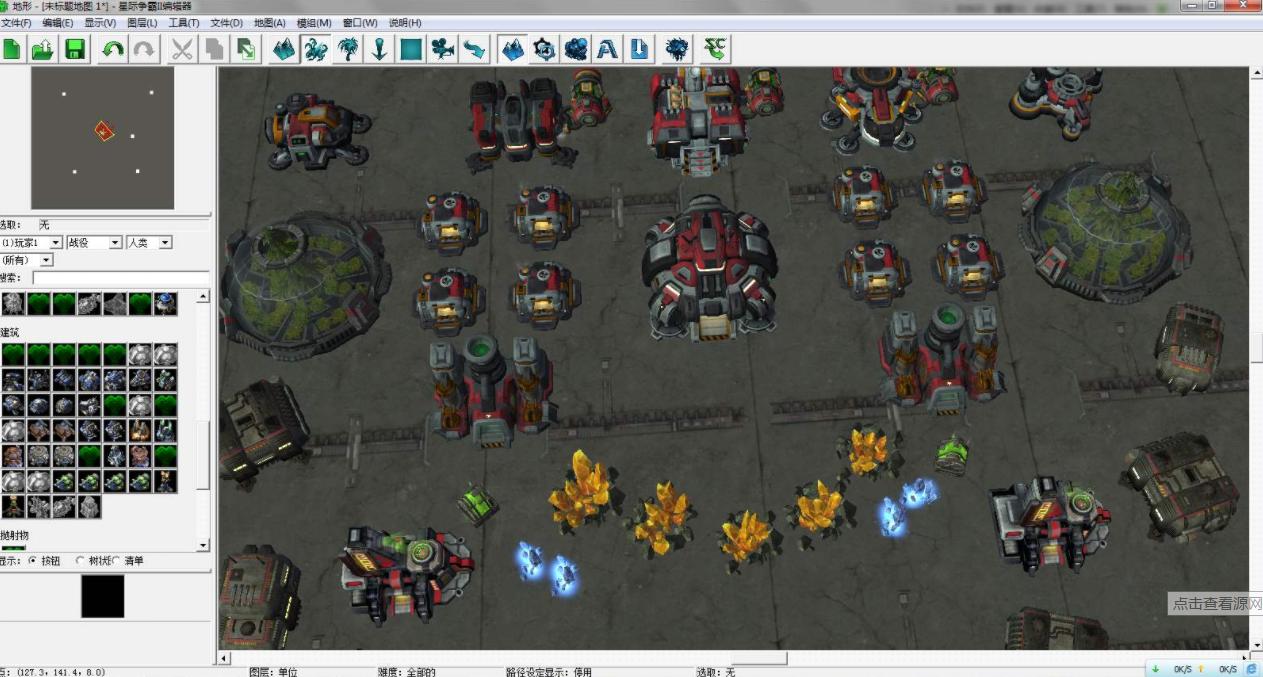Switch to Doodads layer palm tree icon

tap(348, 48)
